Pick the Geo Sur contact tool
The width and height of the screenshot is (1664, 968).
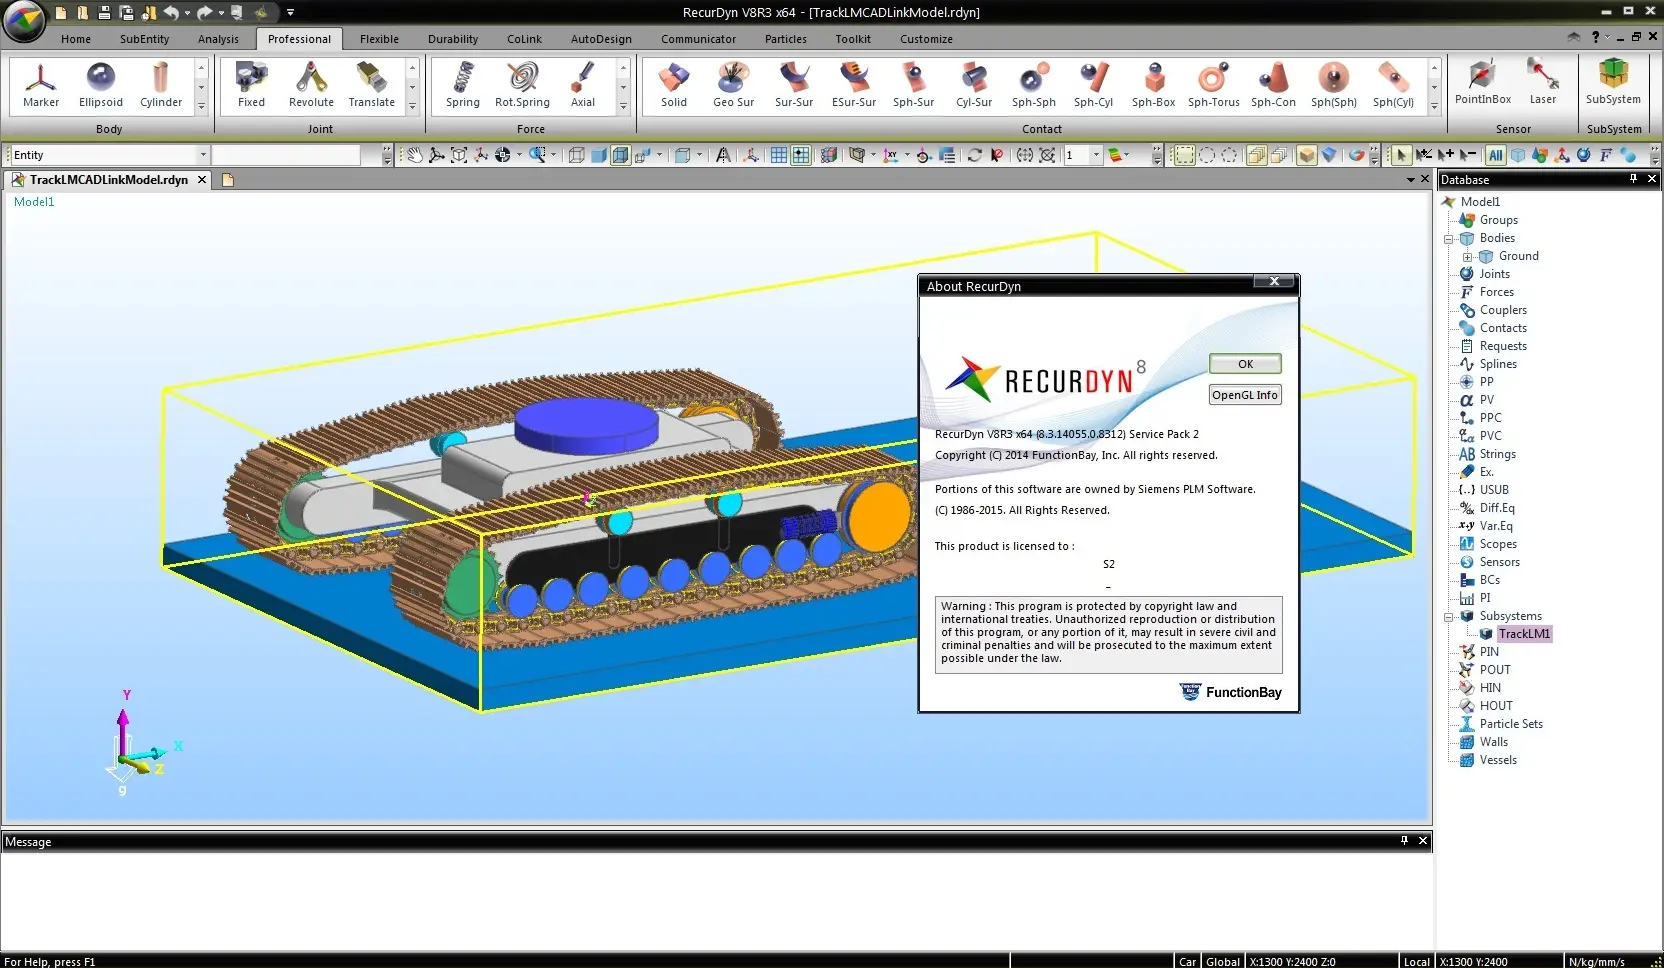(x=734, y=85)
